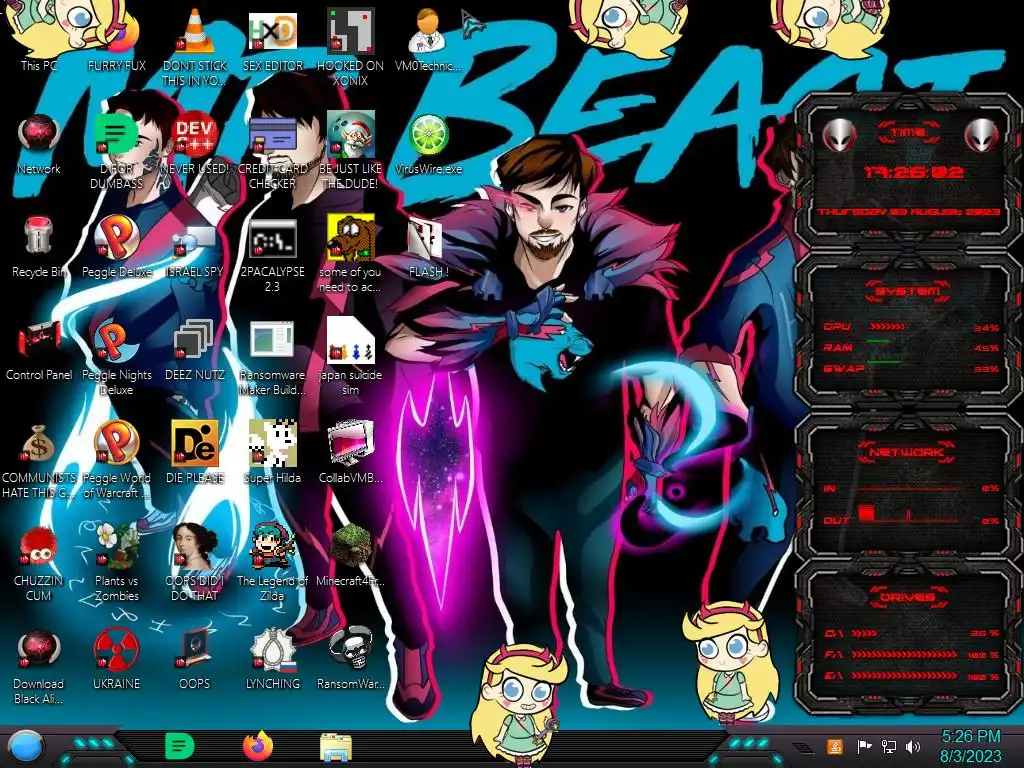Click the Java update tray icon
1024x768 pixels.
(834, 746)
